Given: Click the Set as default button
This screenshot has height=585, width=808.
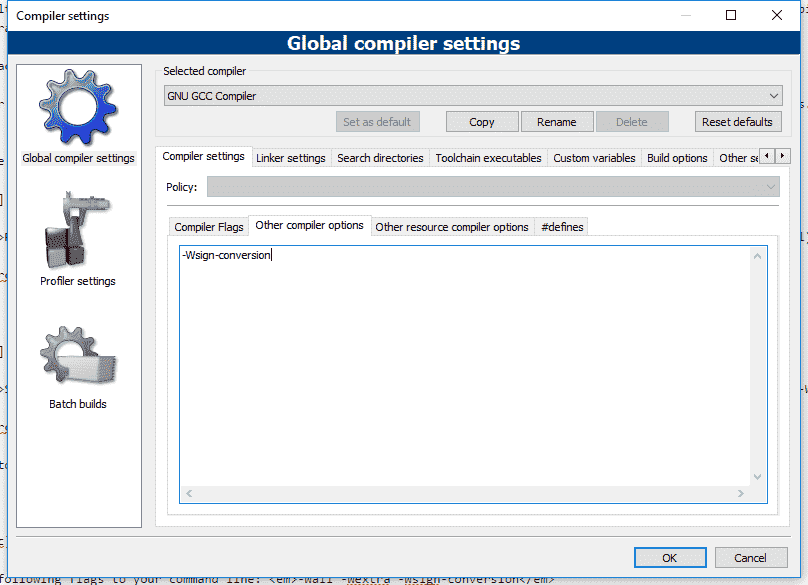Looking at the screenshot, I should click(x=377, y=122).
